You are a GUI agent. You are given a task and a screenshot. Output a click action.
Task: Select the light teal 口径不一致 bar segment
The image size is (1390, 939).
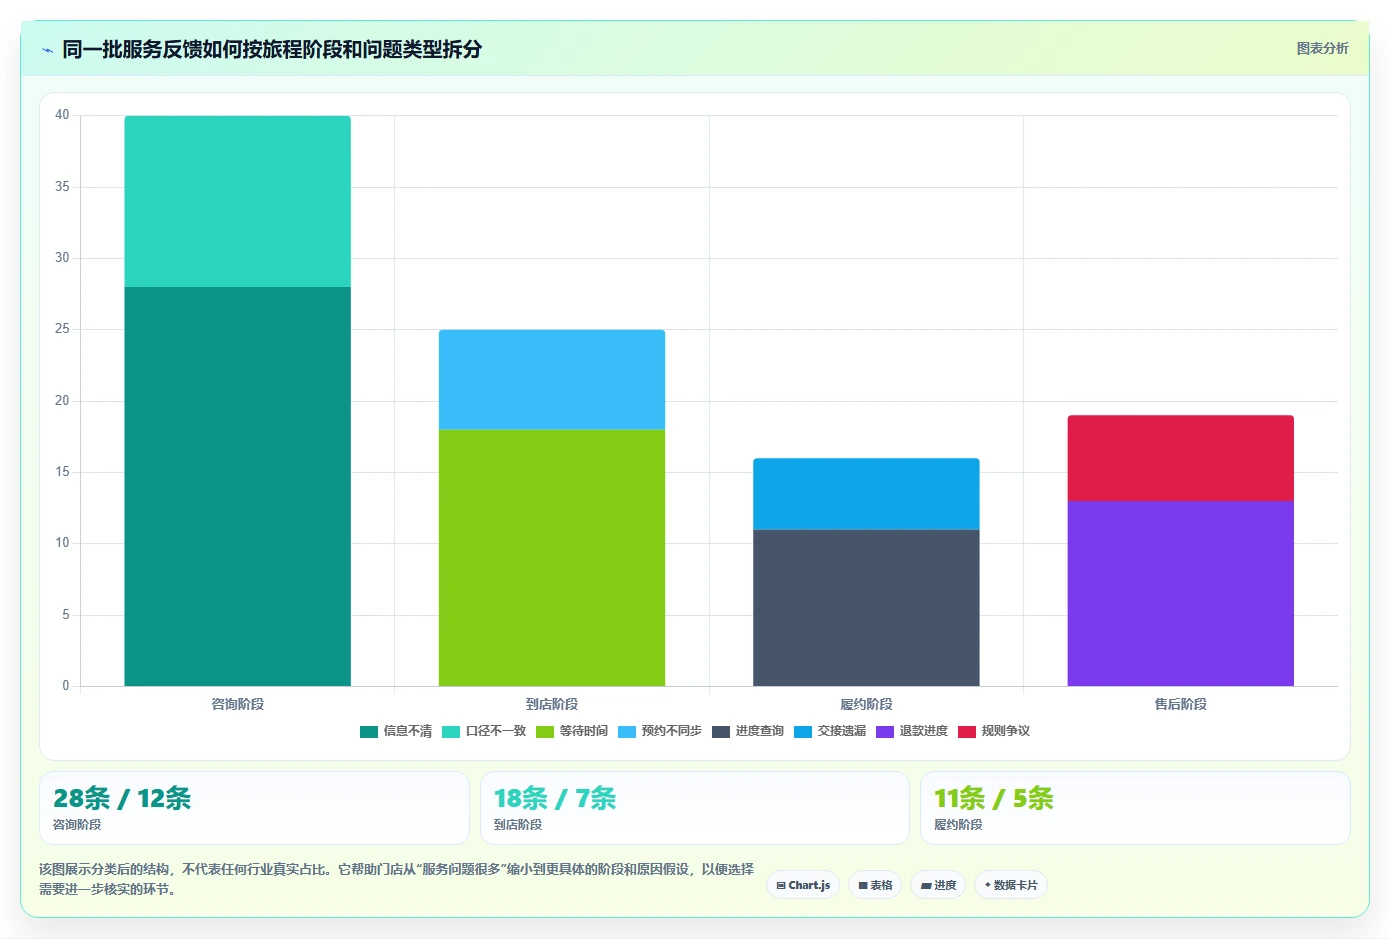[237, 201]
